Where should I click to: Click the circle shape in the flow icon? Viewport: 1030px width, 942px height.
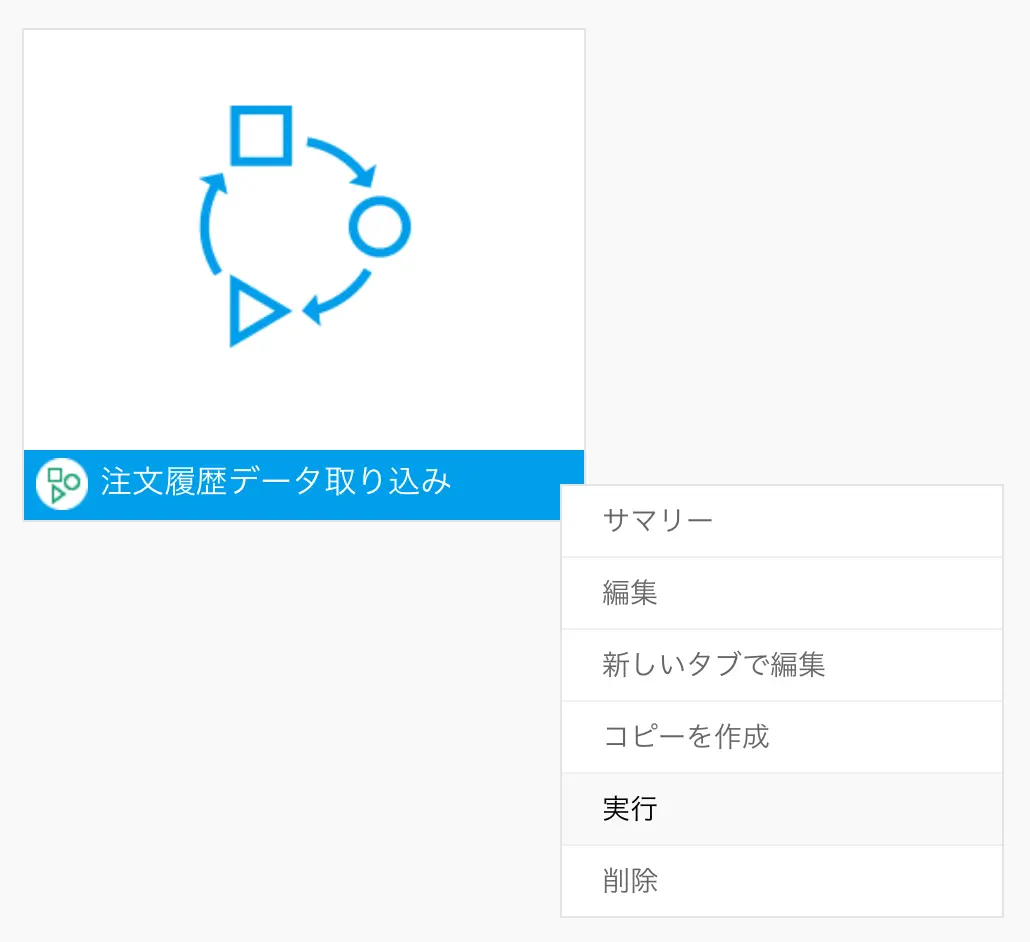point(379,226)
